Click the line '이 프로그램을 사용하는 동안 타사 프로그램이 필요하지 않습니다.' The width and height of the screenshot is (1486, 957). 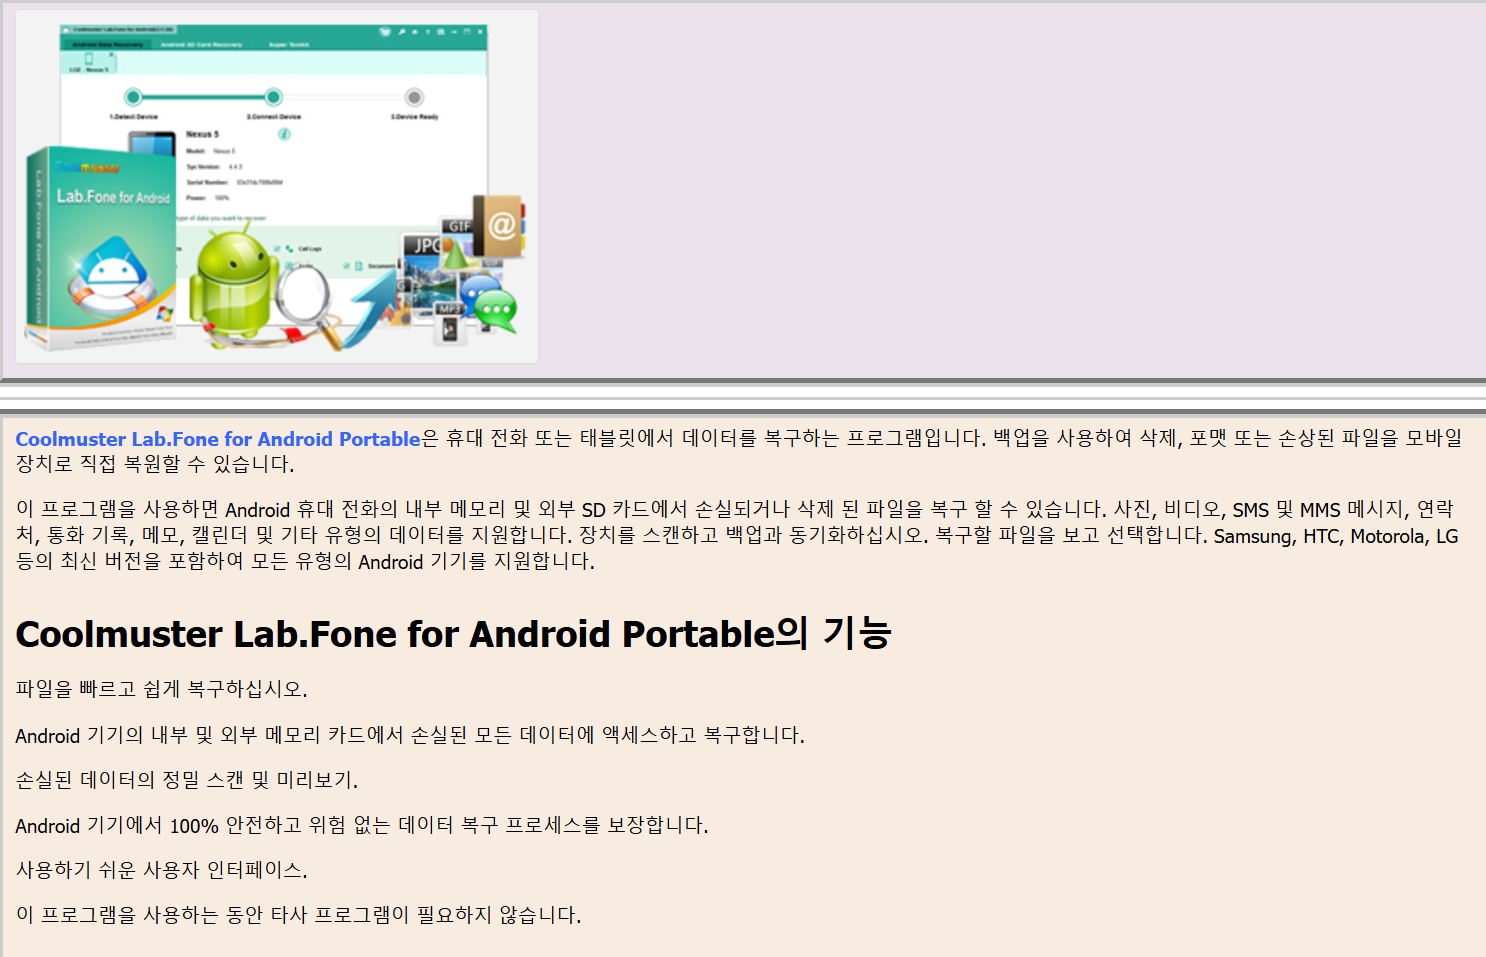298,915
